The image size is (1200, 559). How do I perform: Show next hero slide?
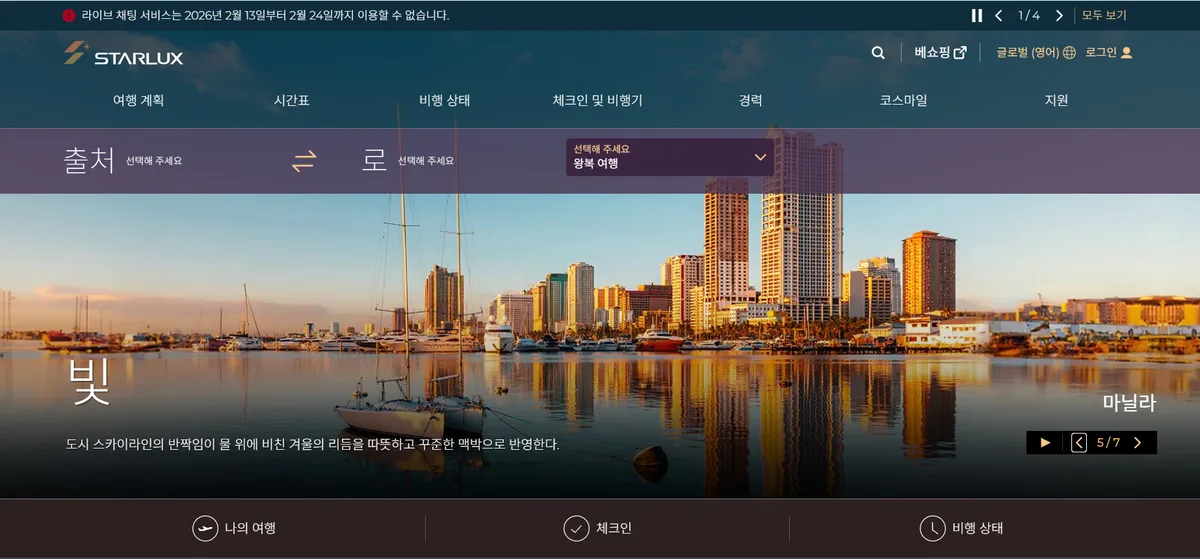tap(1137, 442)
